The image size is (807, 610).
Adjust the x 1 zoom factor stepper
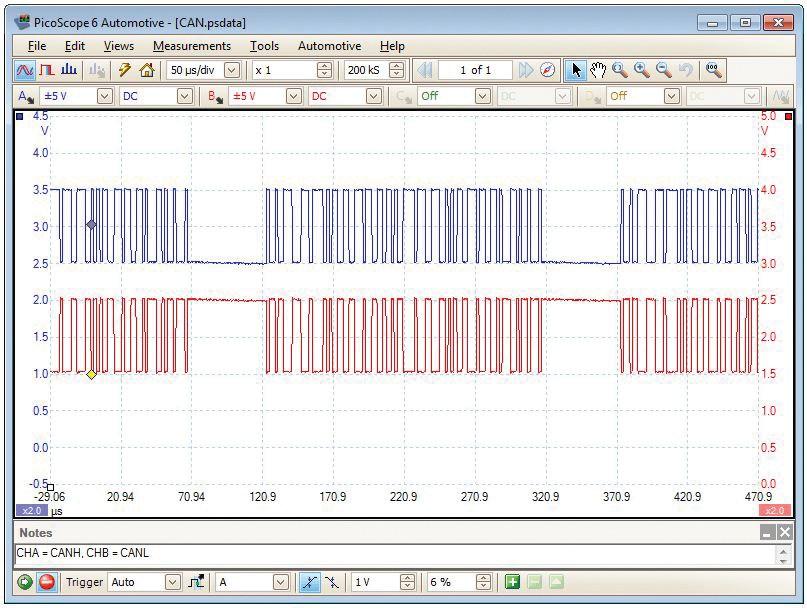pos(324,70)
